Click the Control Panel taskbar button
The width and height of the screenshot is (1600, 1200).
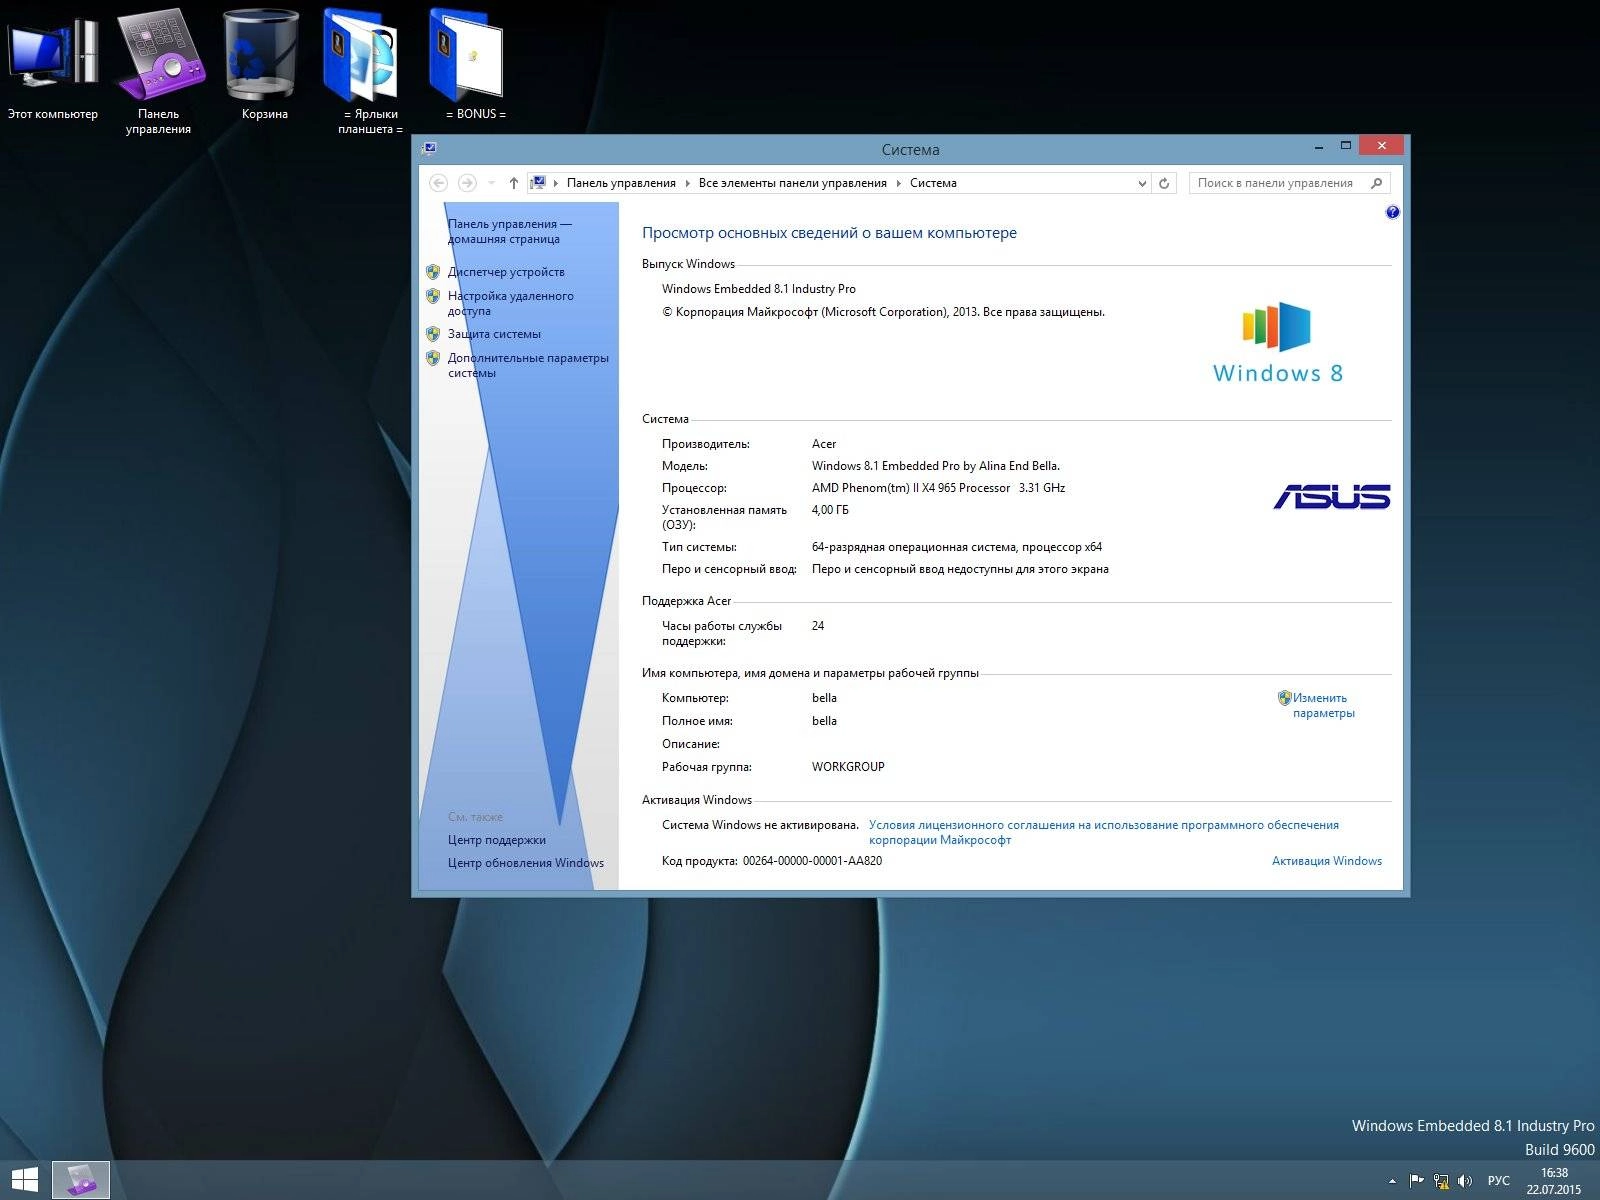[x=80, y=1181]
